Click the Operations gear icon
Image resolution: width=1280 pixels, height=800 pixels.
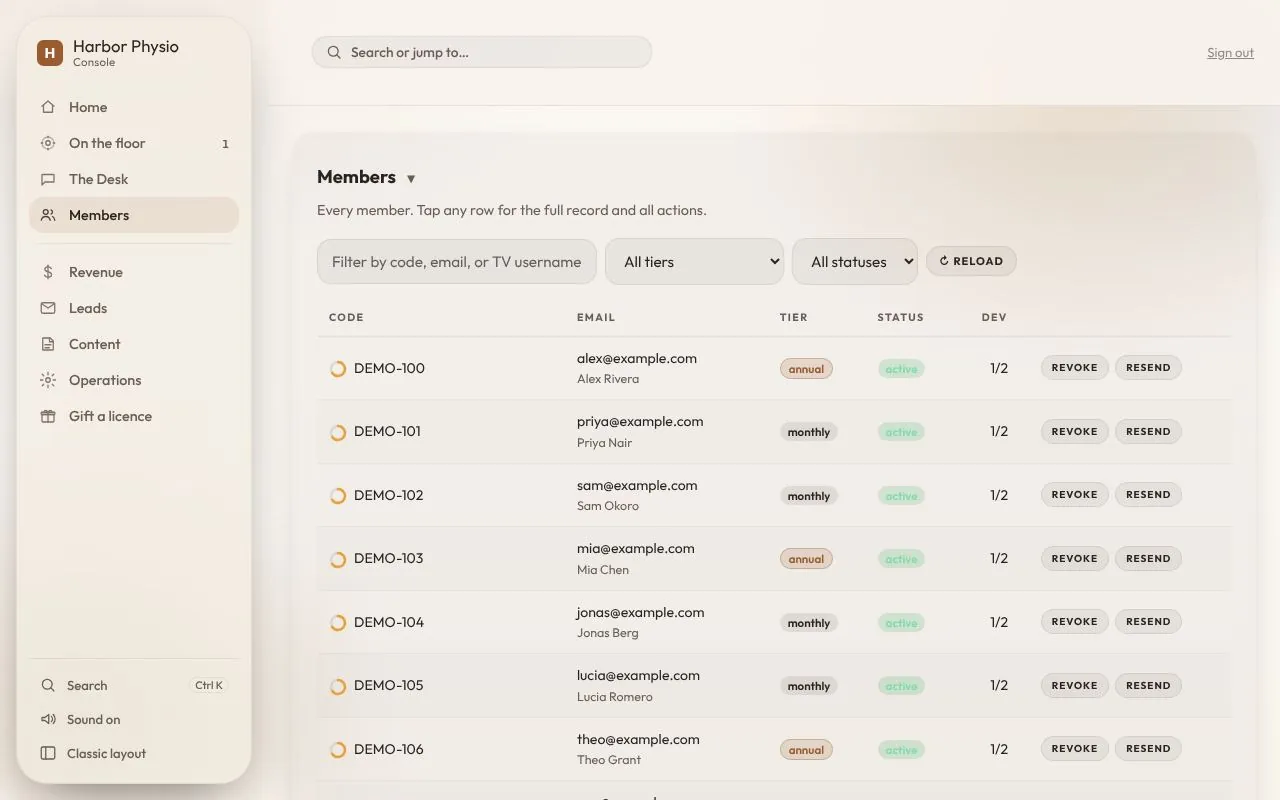tap(48, 380)
